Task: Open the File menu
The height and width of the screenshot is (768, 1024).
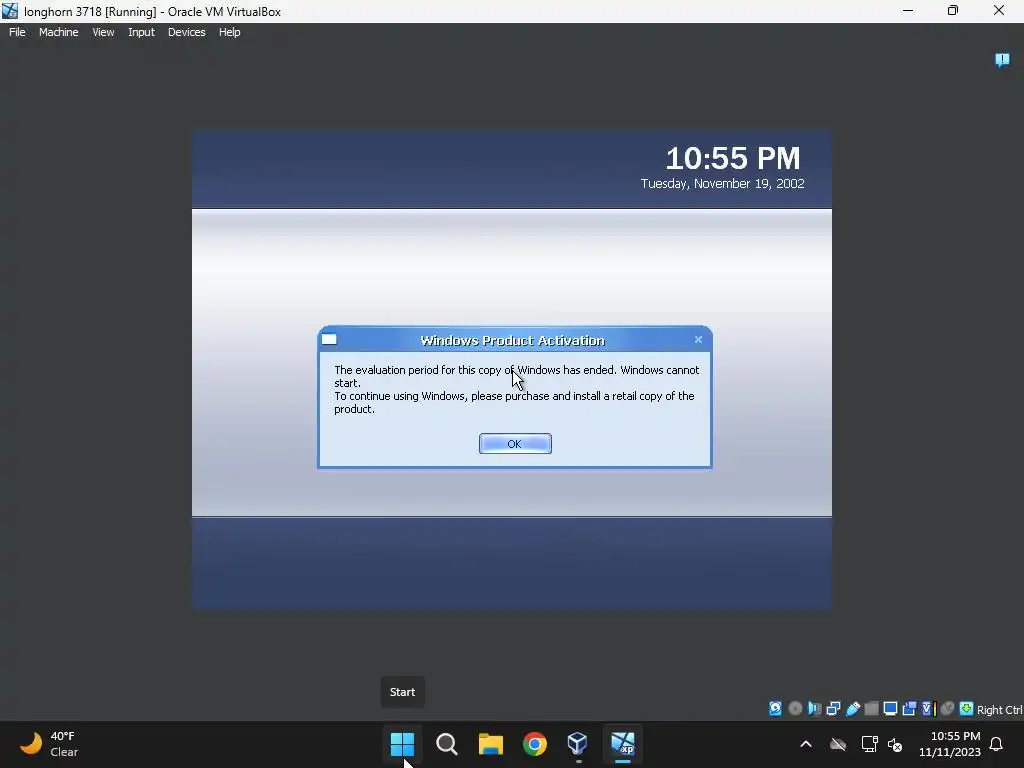Action: click(17, 32)
